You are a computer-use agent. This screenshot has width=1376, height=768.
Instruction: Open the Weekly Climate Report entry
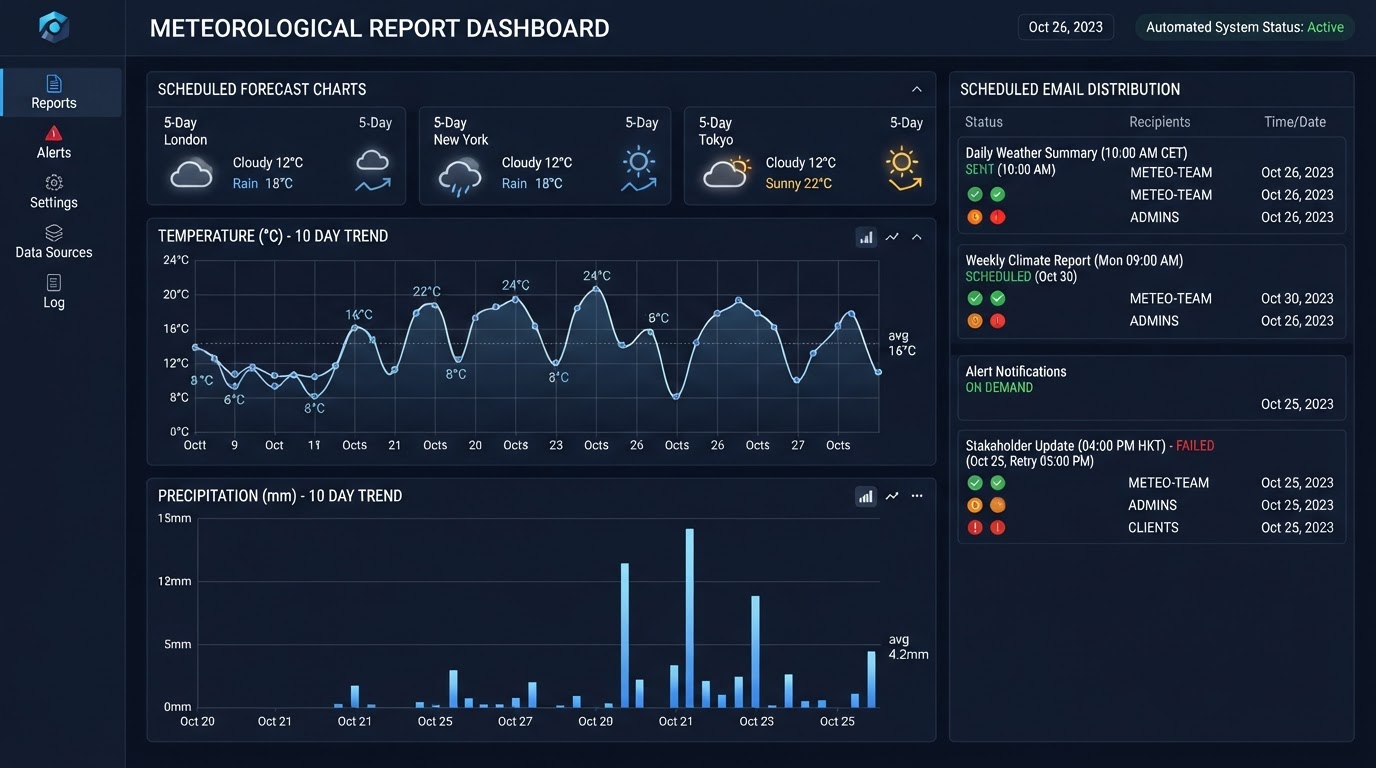pos(1151,291)
